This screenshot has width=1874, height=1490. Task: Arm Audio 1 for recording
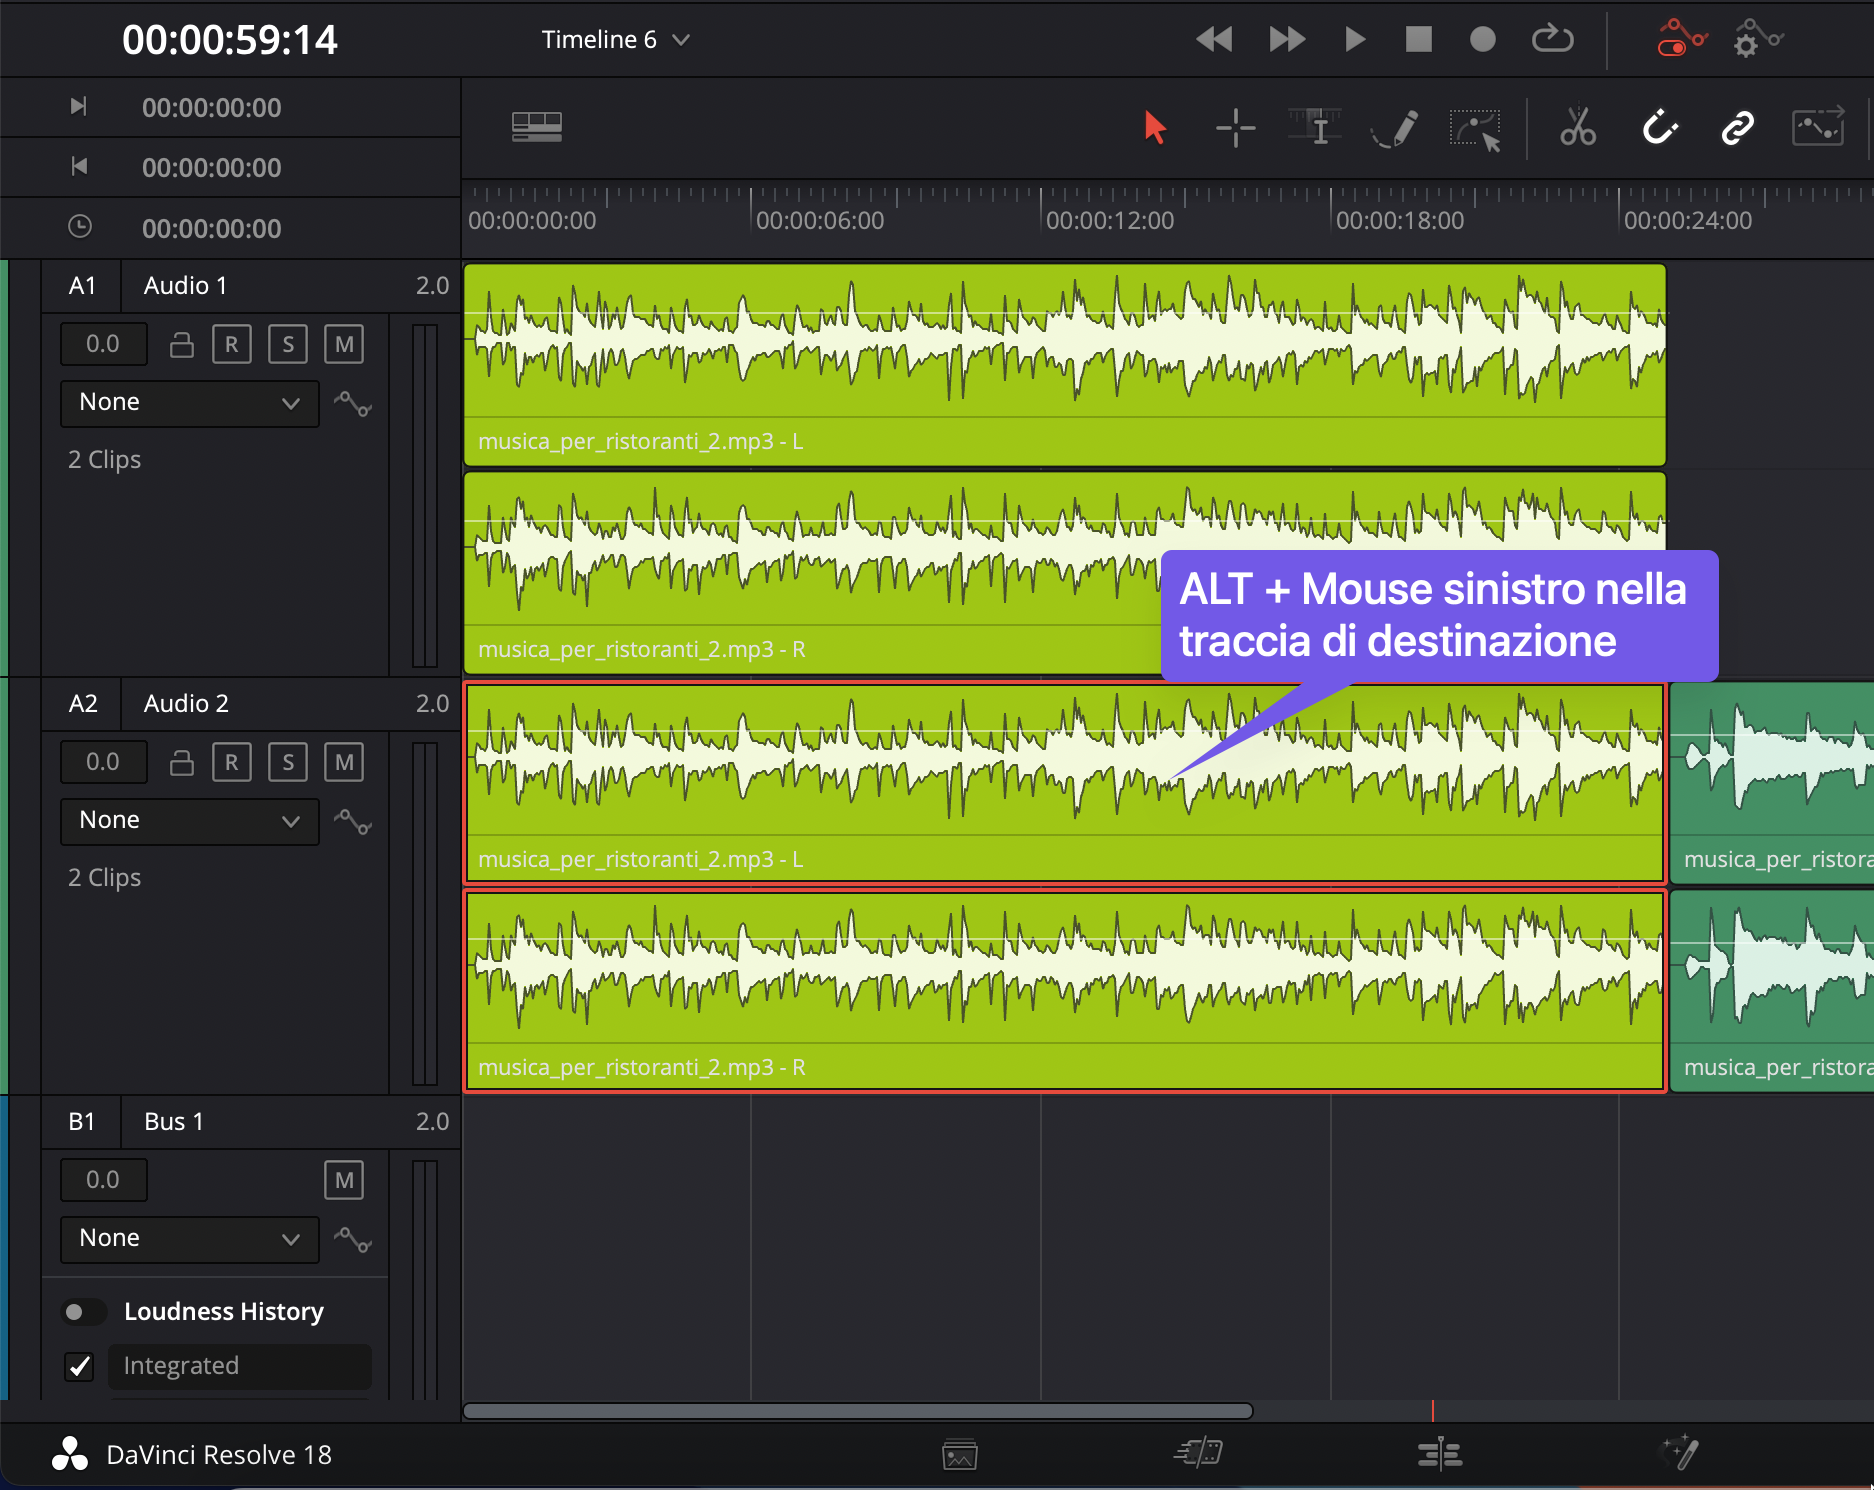click(x=232, y=344)
